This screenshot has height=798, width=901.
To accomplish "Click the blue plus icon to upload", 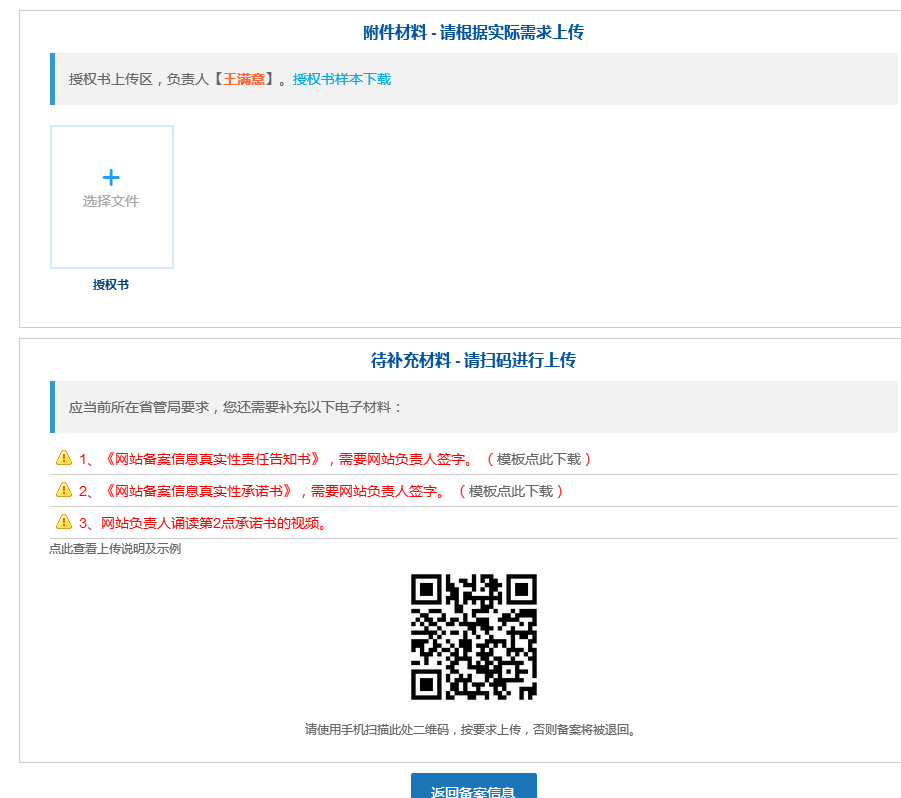I will [111, 178].
